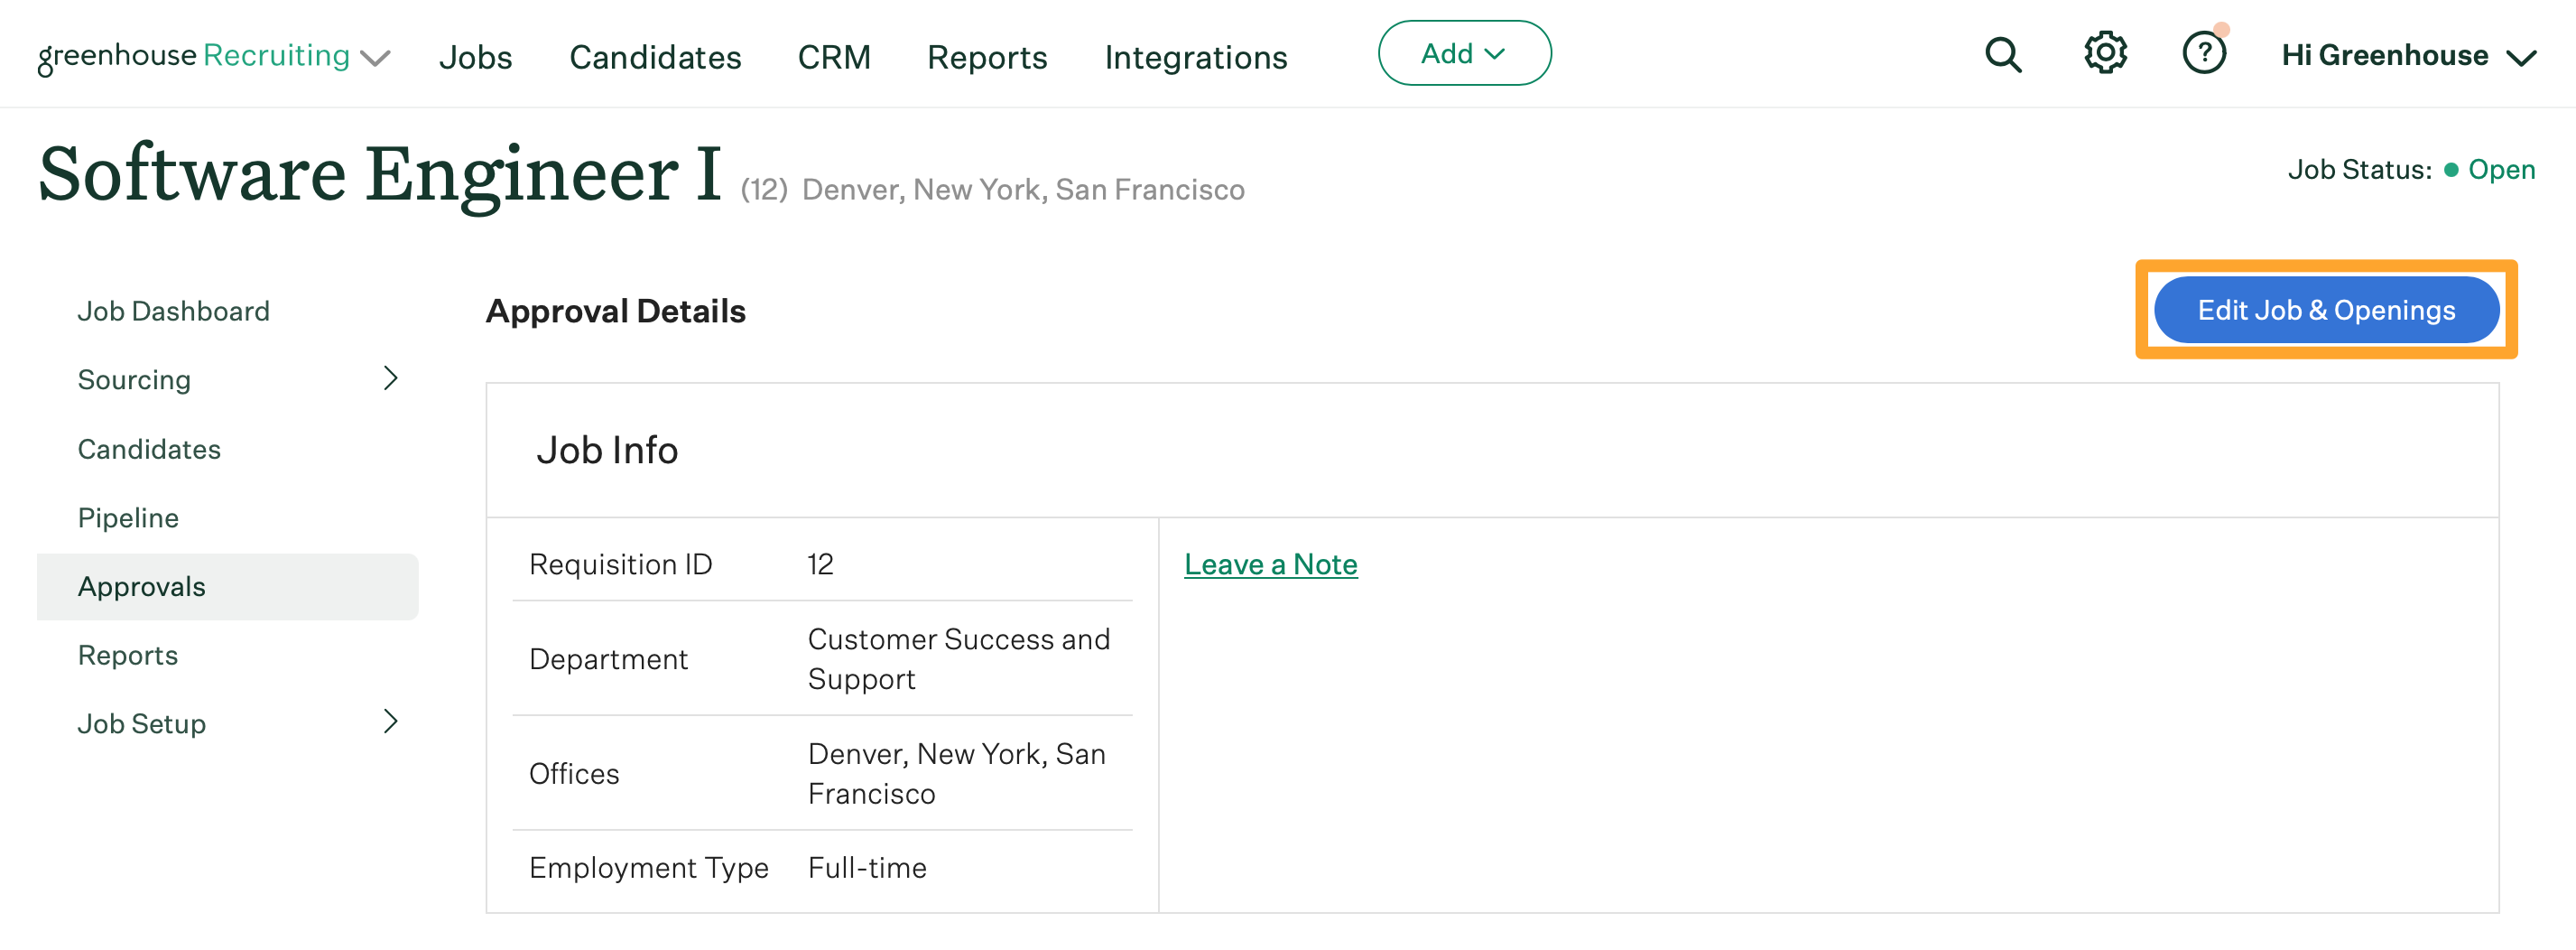Open Reports in the top navigation
2576x950 pixels.
click(987, 57)
